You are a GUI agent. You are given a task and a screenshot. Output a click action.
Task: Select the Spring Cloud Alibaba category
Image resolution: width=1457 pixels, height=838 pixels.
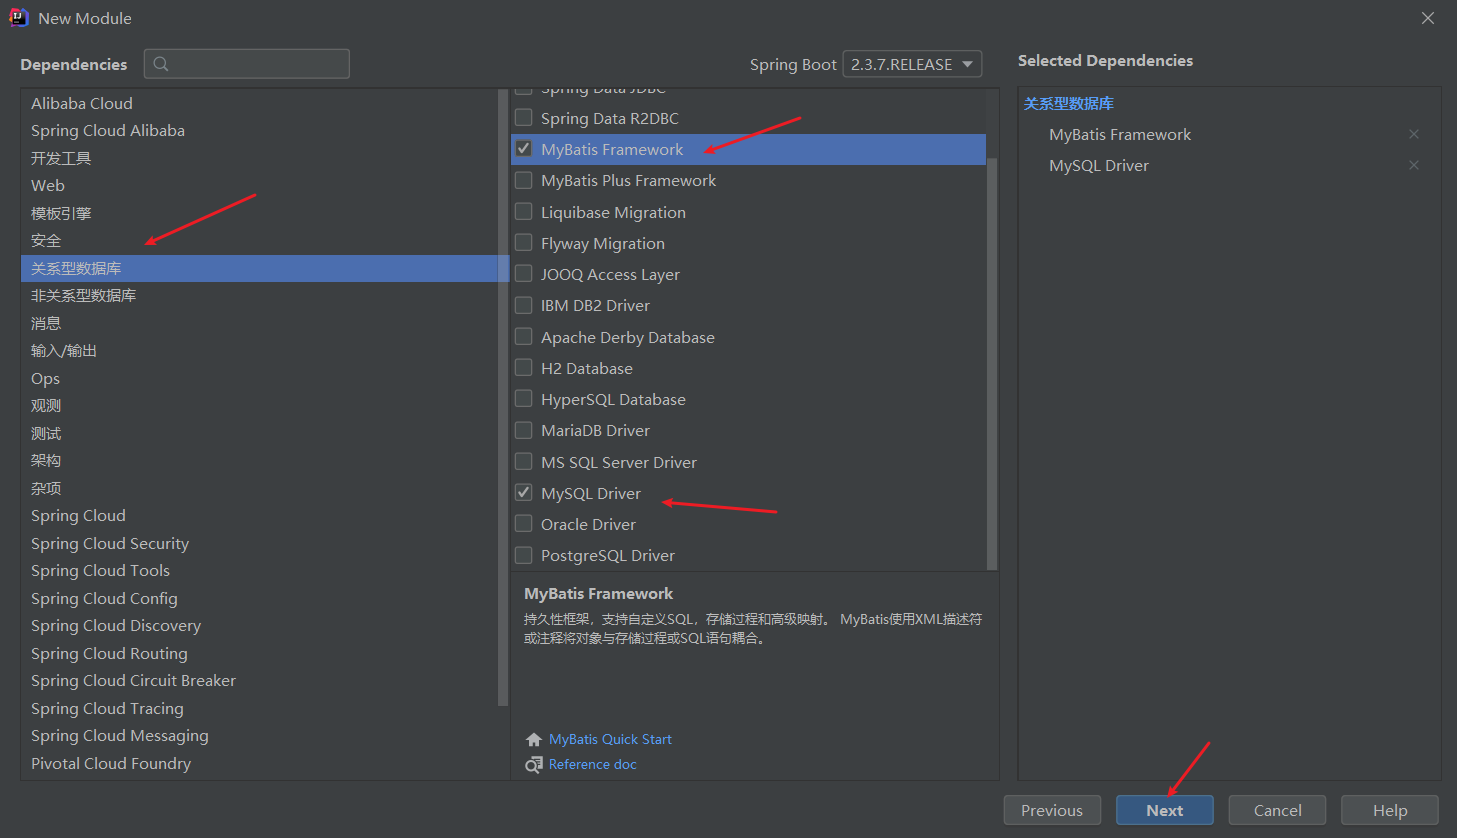click(x=259, y=130)
